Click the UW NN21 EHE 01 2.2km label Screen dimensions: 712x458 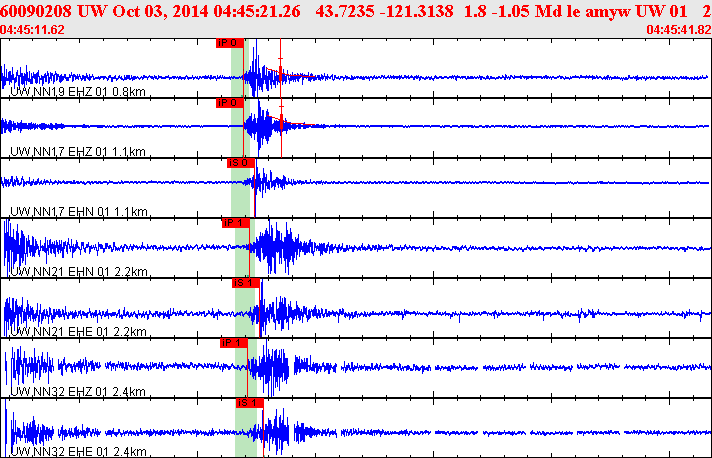[78, 332]
